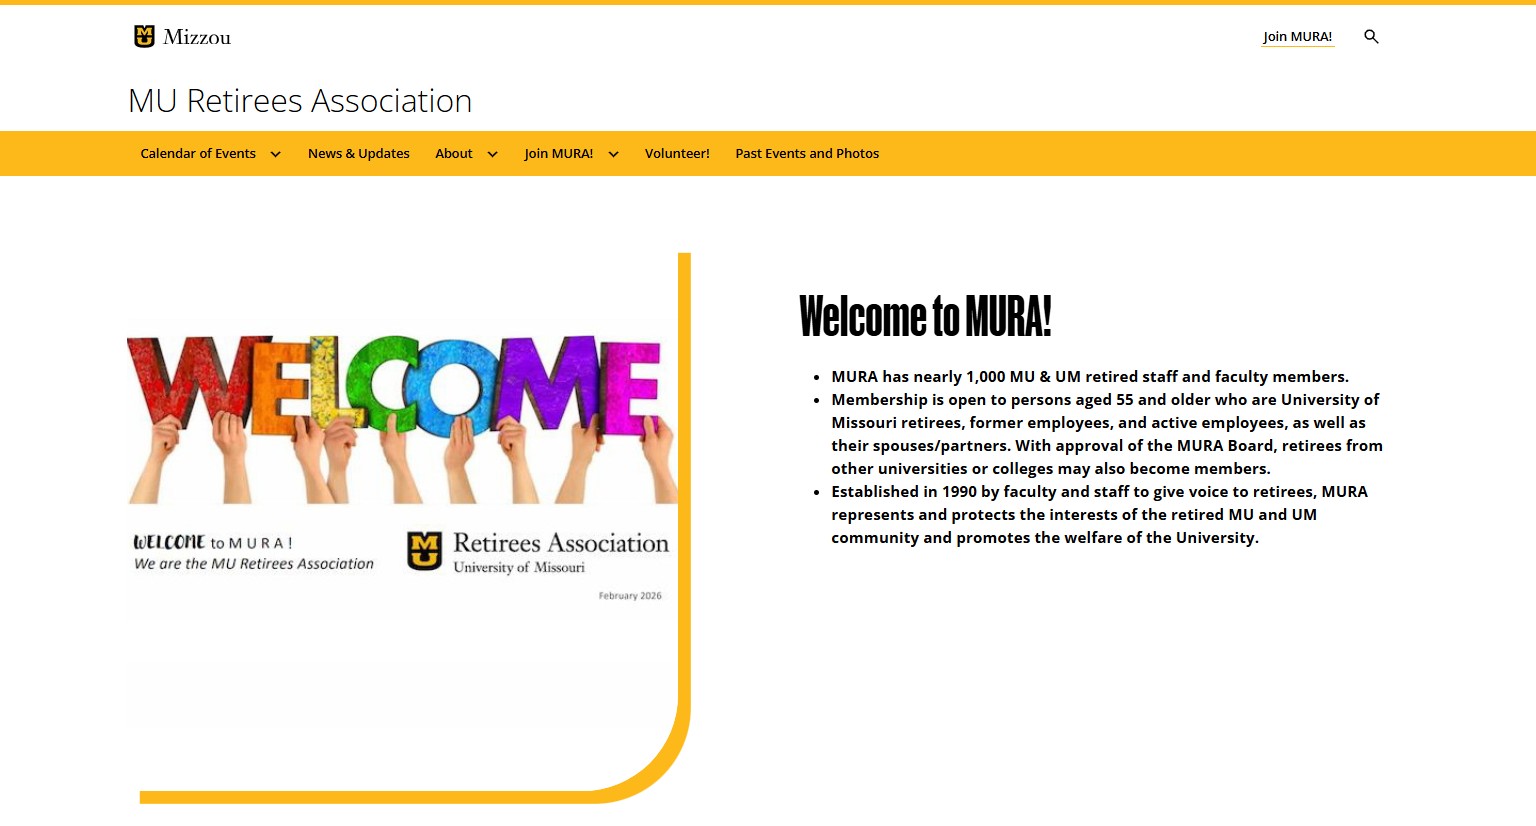
Task: Click the "February 2026" caption in the image
Action: point(630,596)
